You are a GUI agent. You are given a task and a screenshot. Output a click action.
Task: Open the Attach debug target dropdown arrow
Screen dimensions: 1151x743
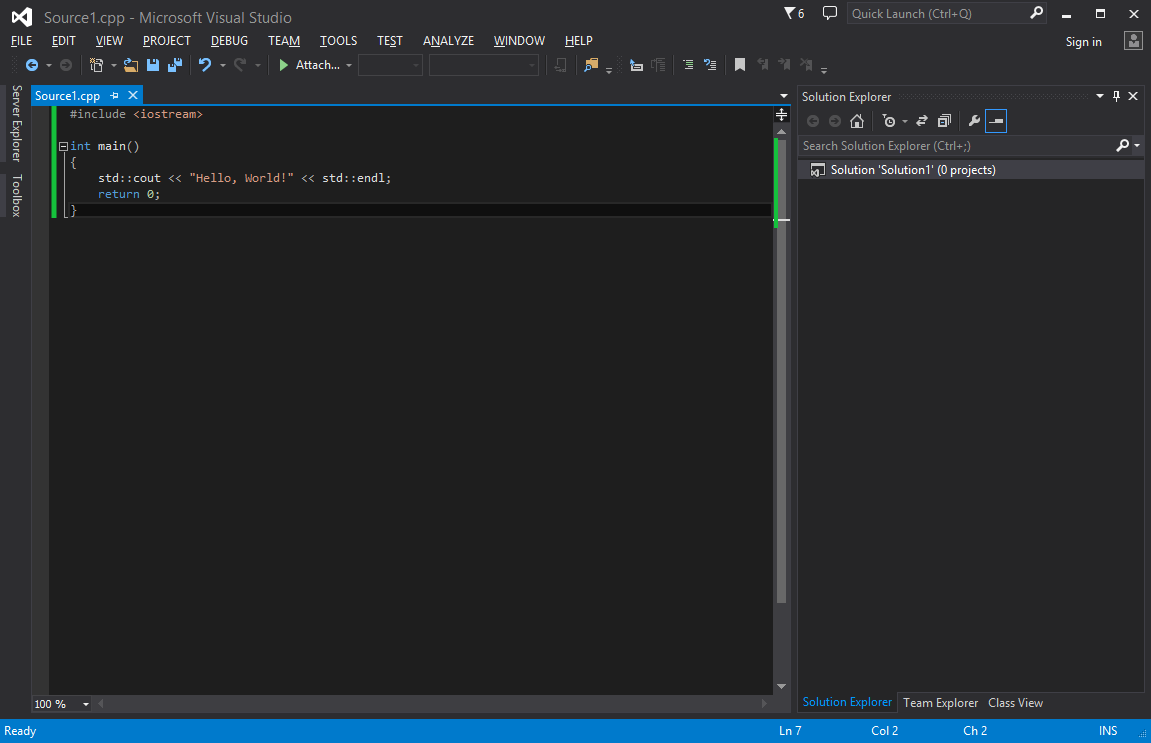(349, 65)
